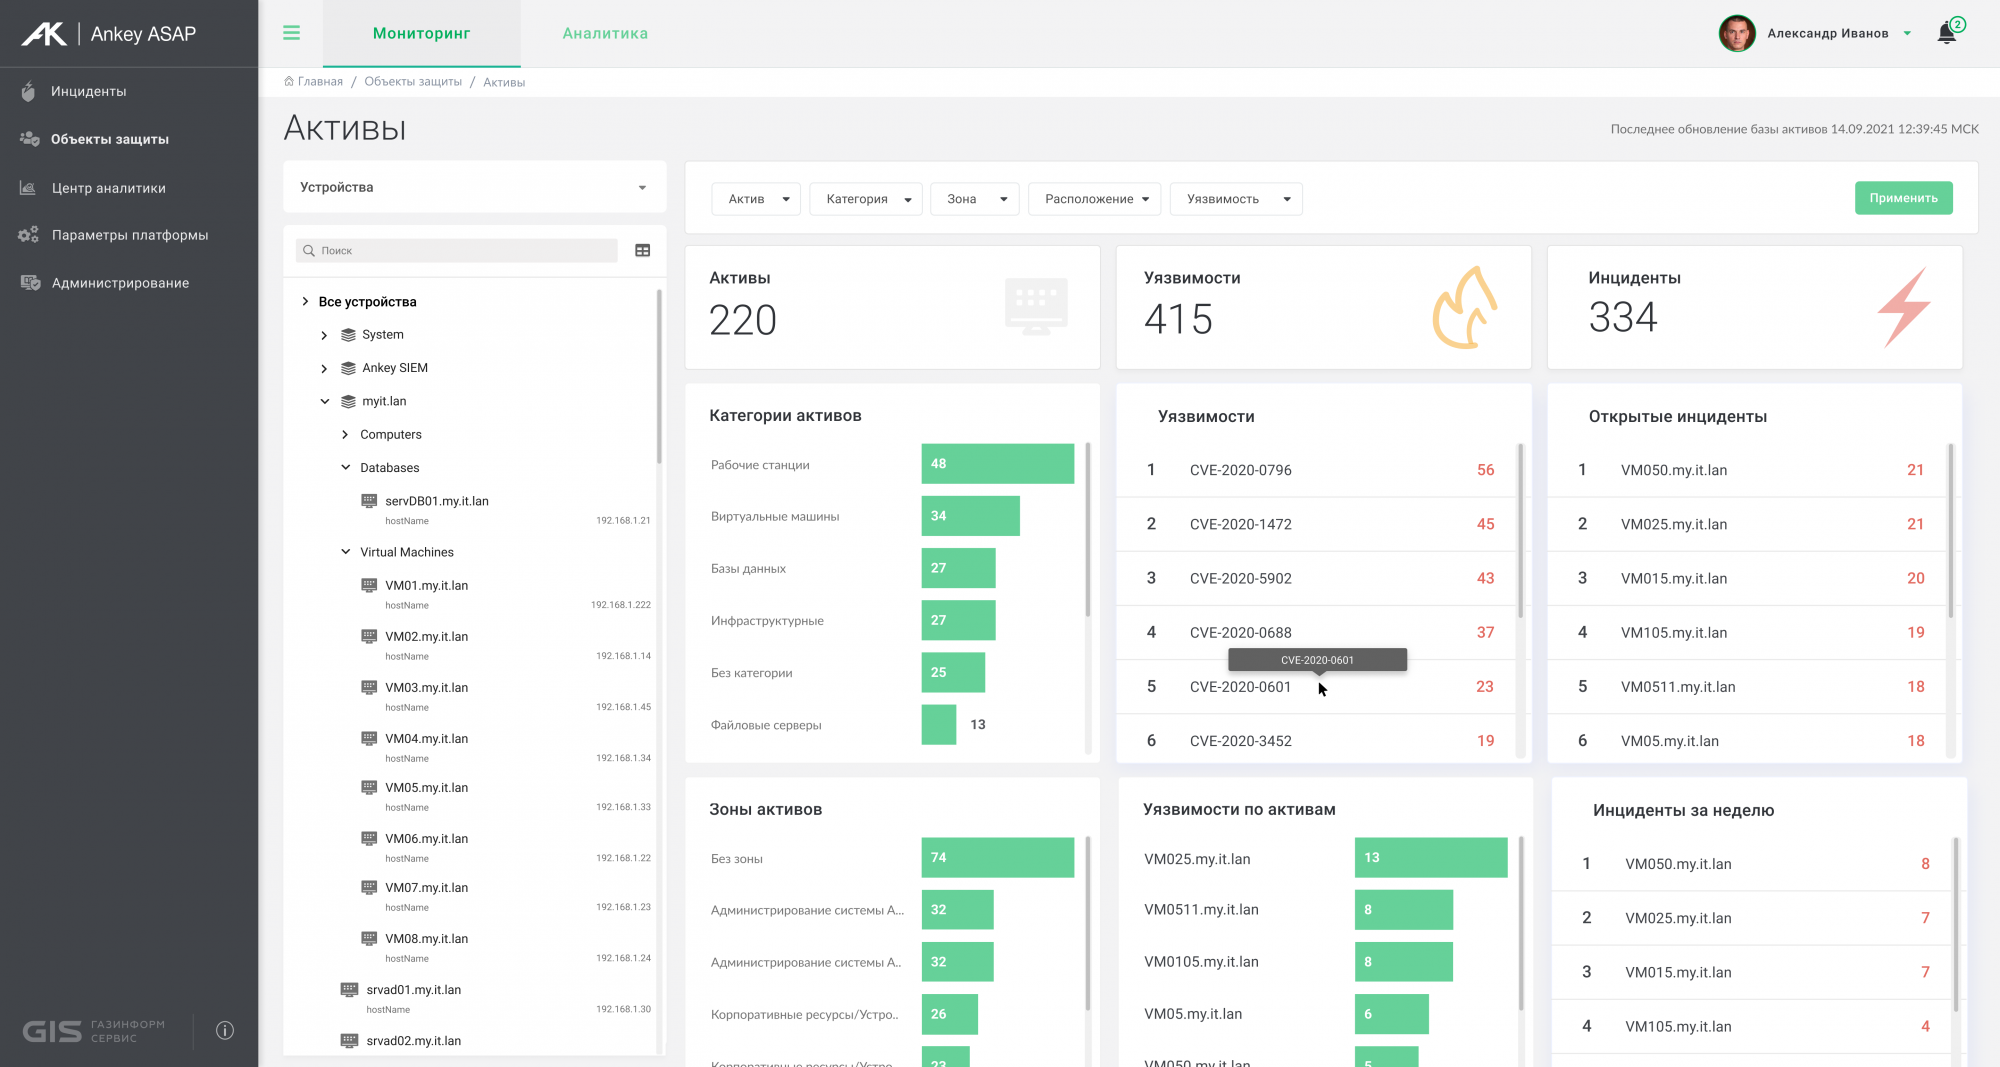Click the myit.lan layers icon
Image resolution: width=2000 pixels, height=1067 pixels.
(348, 402)
